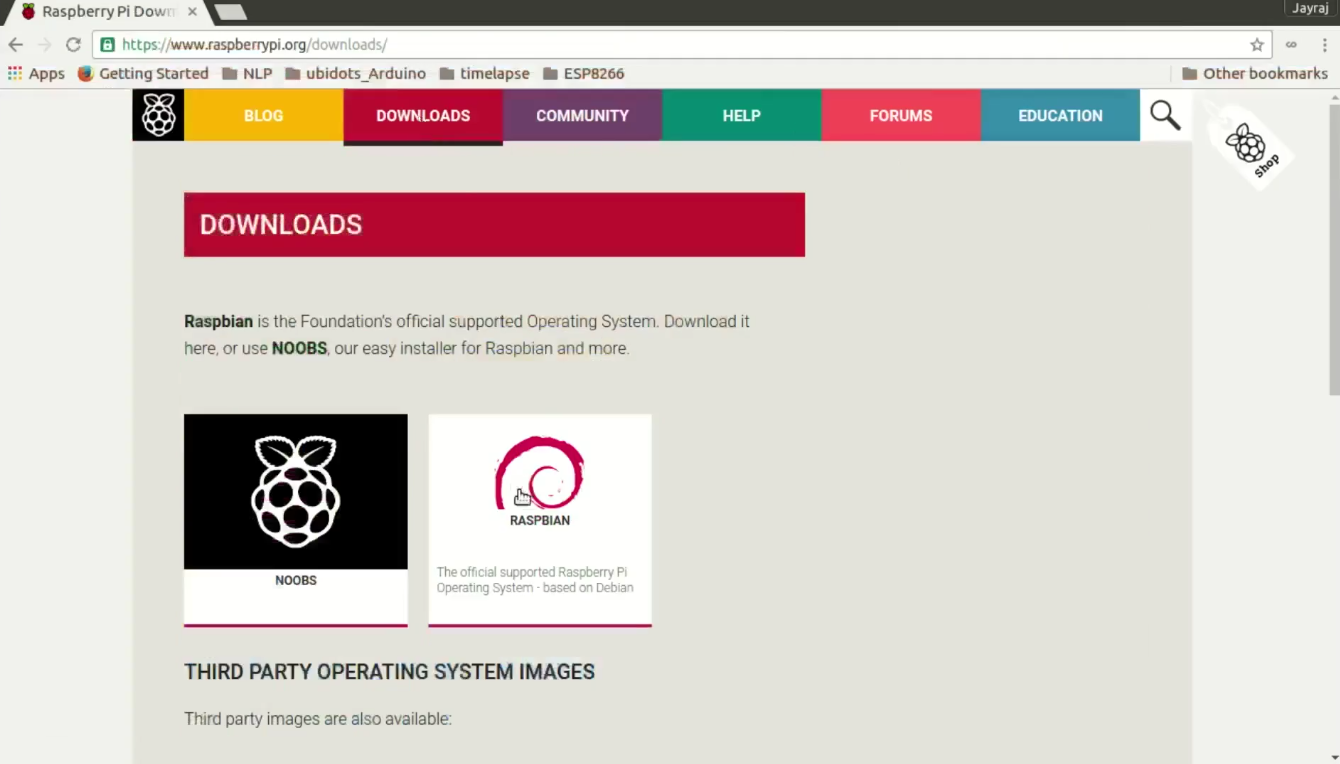Click the link shortener extension icon
The image size is (1340, 764).
click(x=1290, y=44)
